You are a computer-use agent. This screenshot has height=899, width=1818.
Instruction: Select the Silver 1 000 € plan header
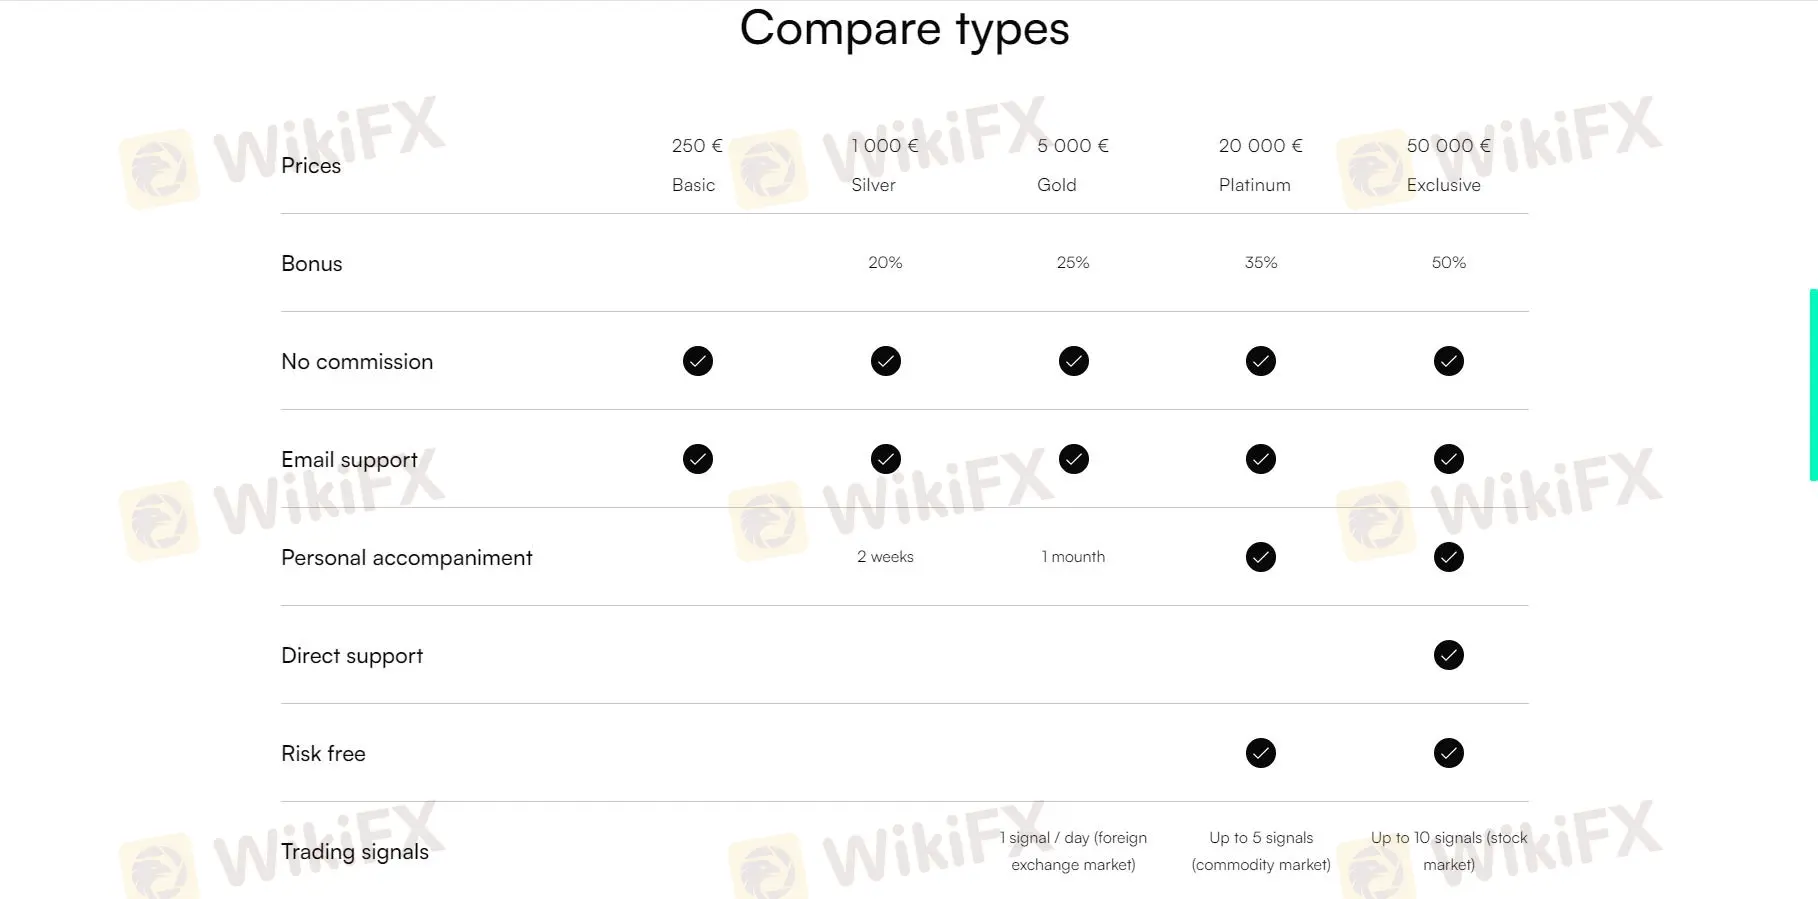pos(884,164)
